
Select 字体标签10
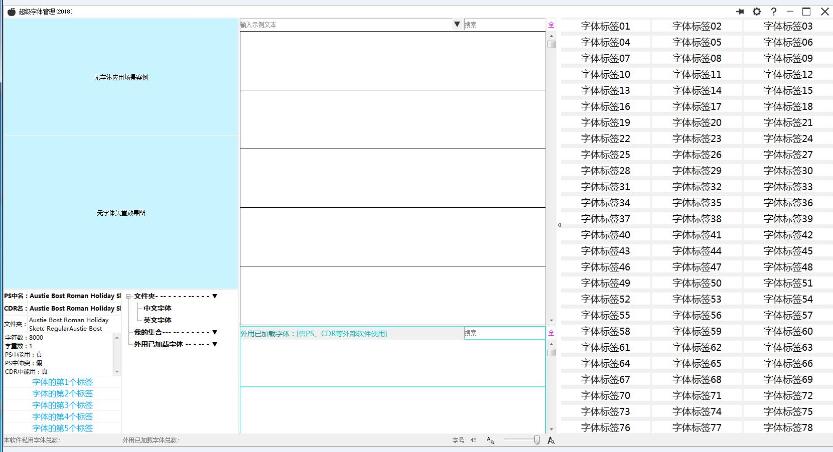(x=605, y=74)
